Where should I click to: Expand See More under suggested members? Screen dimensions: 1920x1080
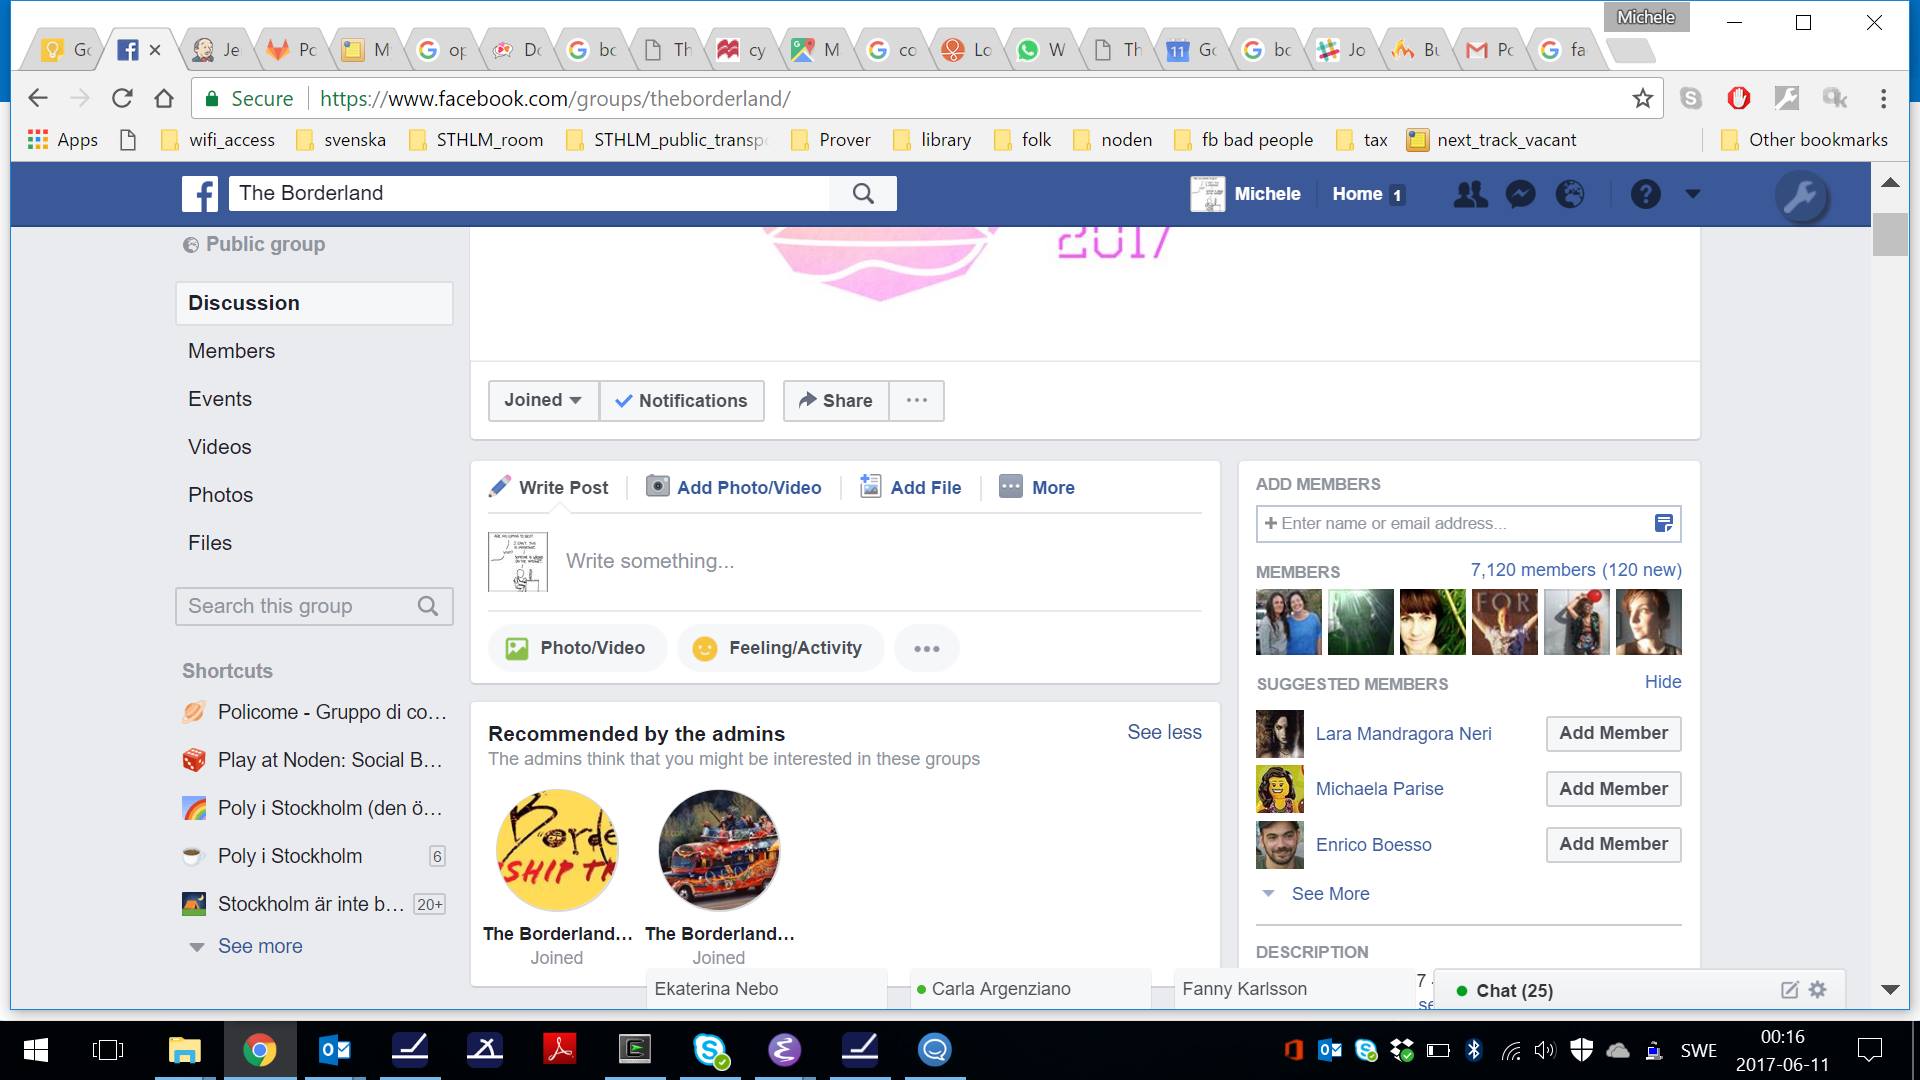pyautogui.click(x=1329, y=893)
